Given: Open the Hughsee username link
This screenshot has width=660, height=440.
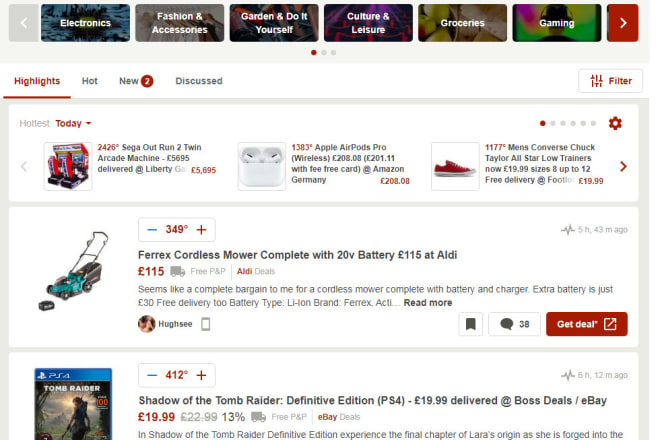Looking at the screenshot, I should (x=175, y=324).
